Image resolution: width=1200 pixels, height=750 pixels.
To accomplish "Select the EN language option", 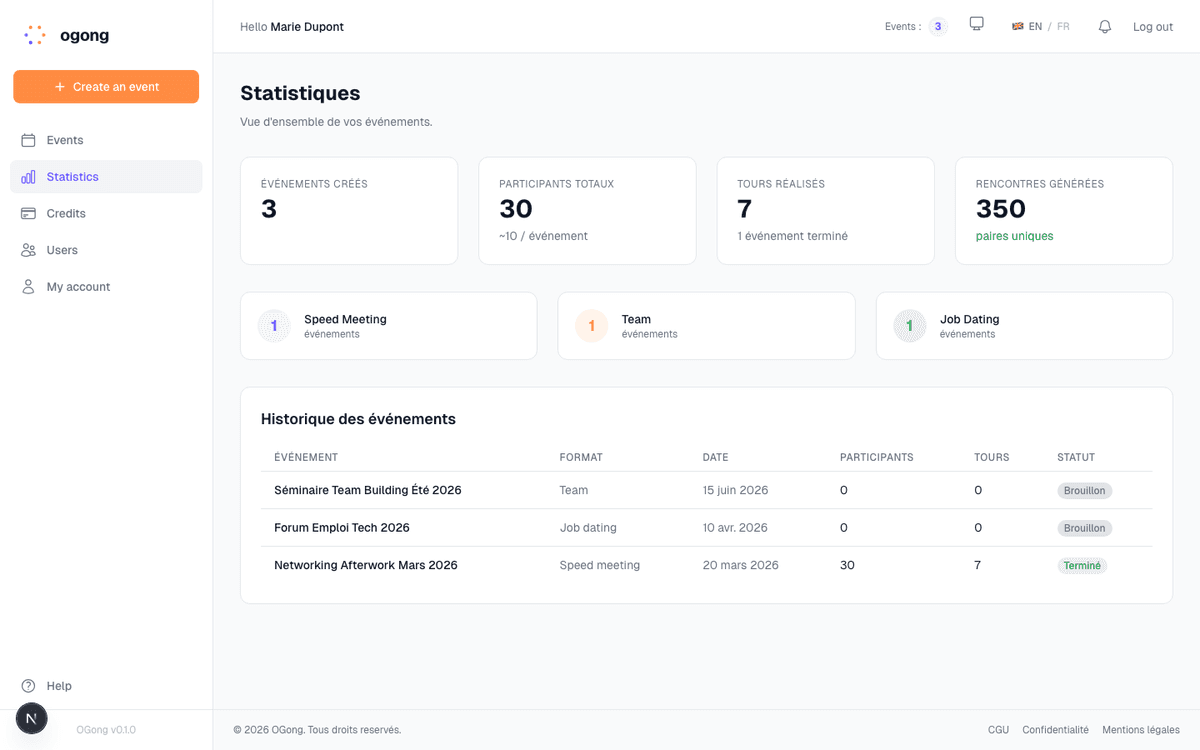I will pyautogui.click(x=1033, y=27).
